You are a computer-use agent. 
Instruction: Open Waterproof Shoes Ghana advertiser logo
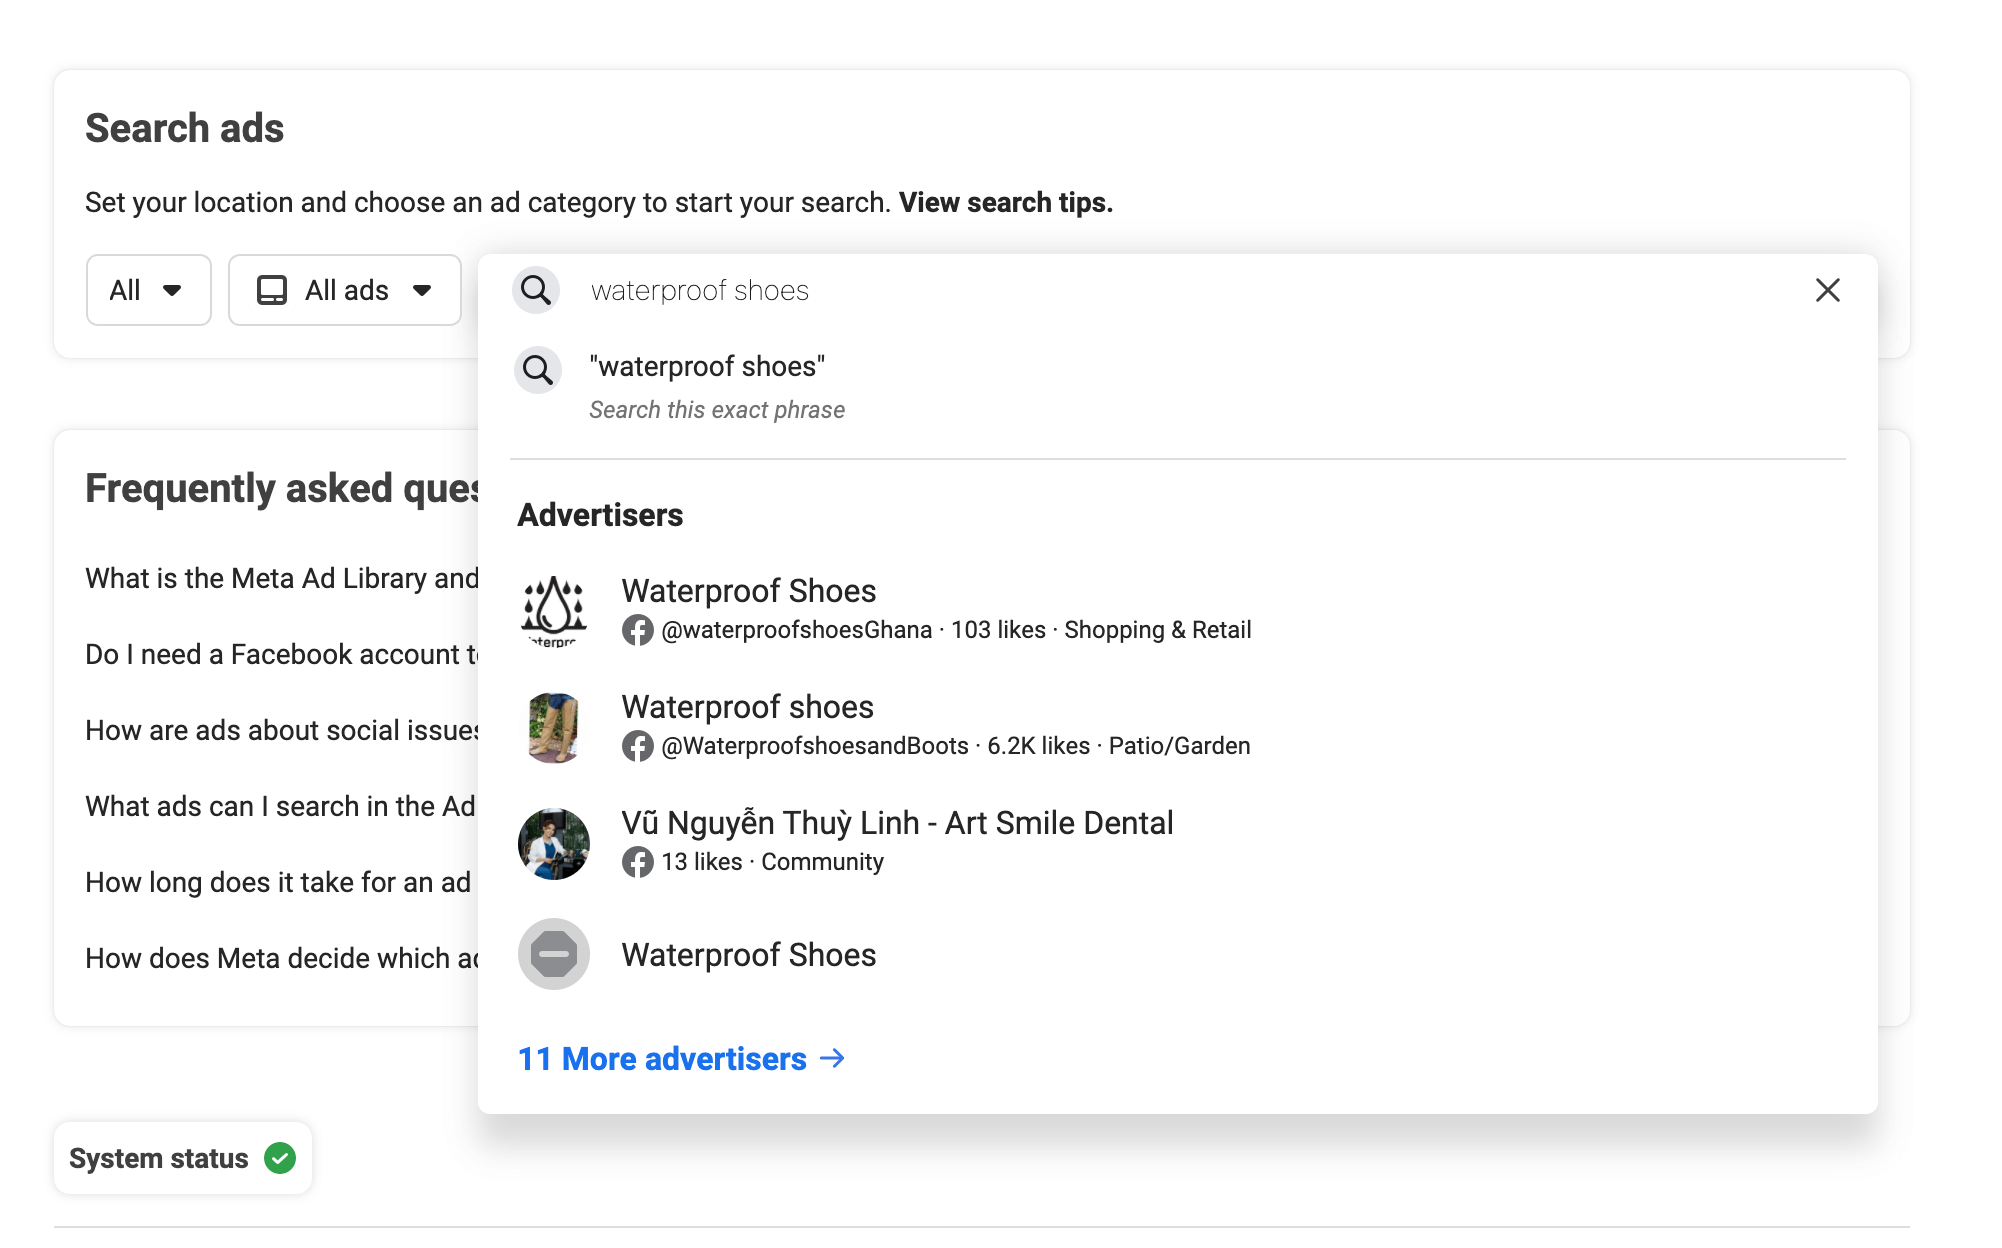coord(554,610)
